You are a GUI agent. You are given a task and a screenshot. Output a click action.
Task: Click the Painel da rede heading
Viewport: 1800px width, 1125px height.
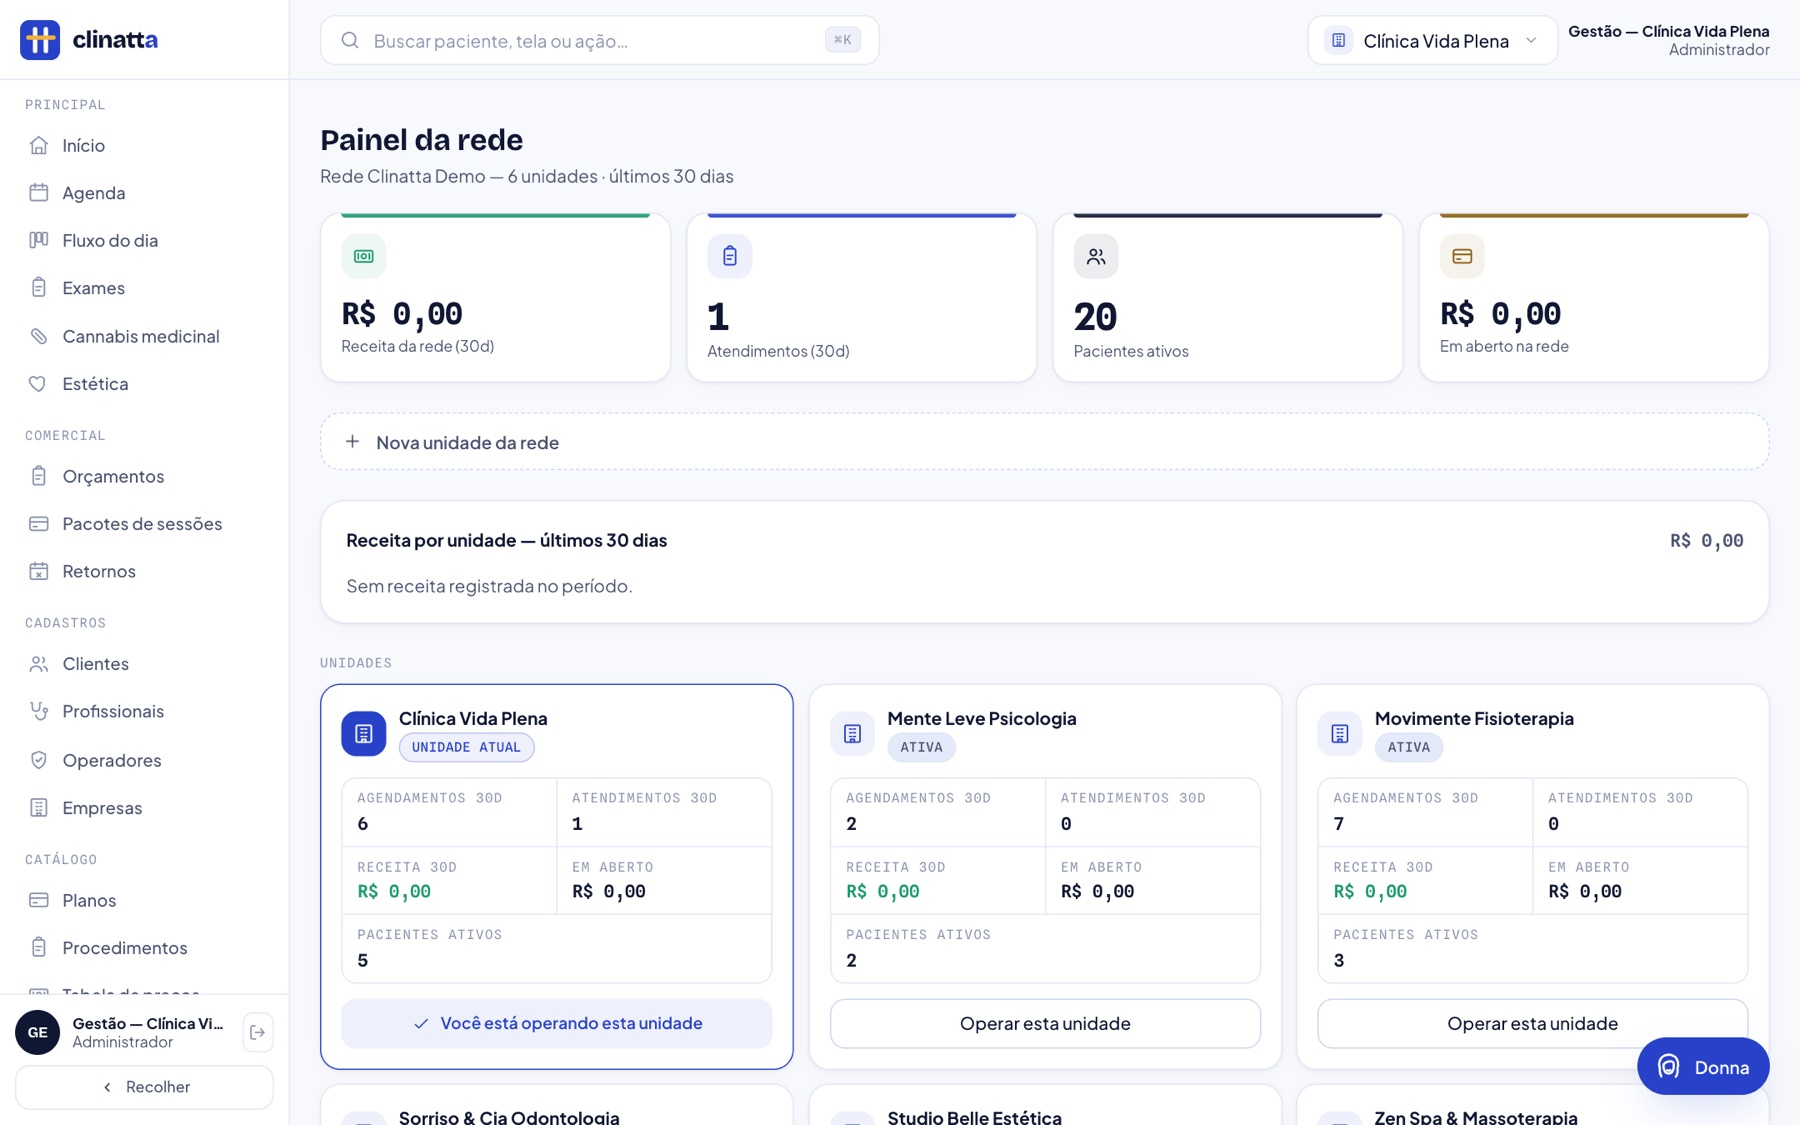pos(421,140)
